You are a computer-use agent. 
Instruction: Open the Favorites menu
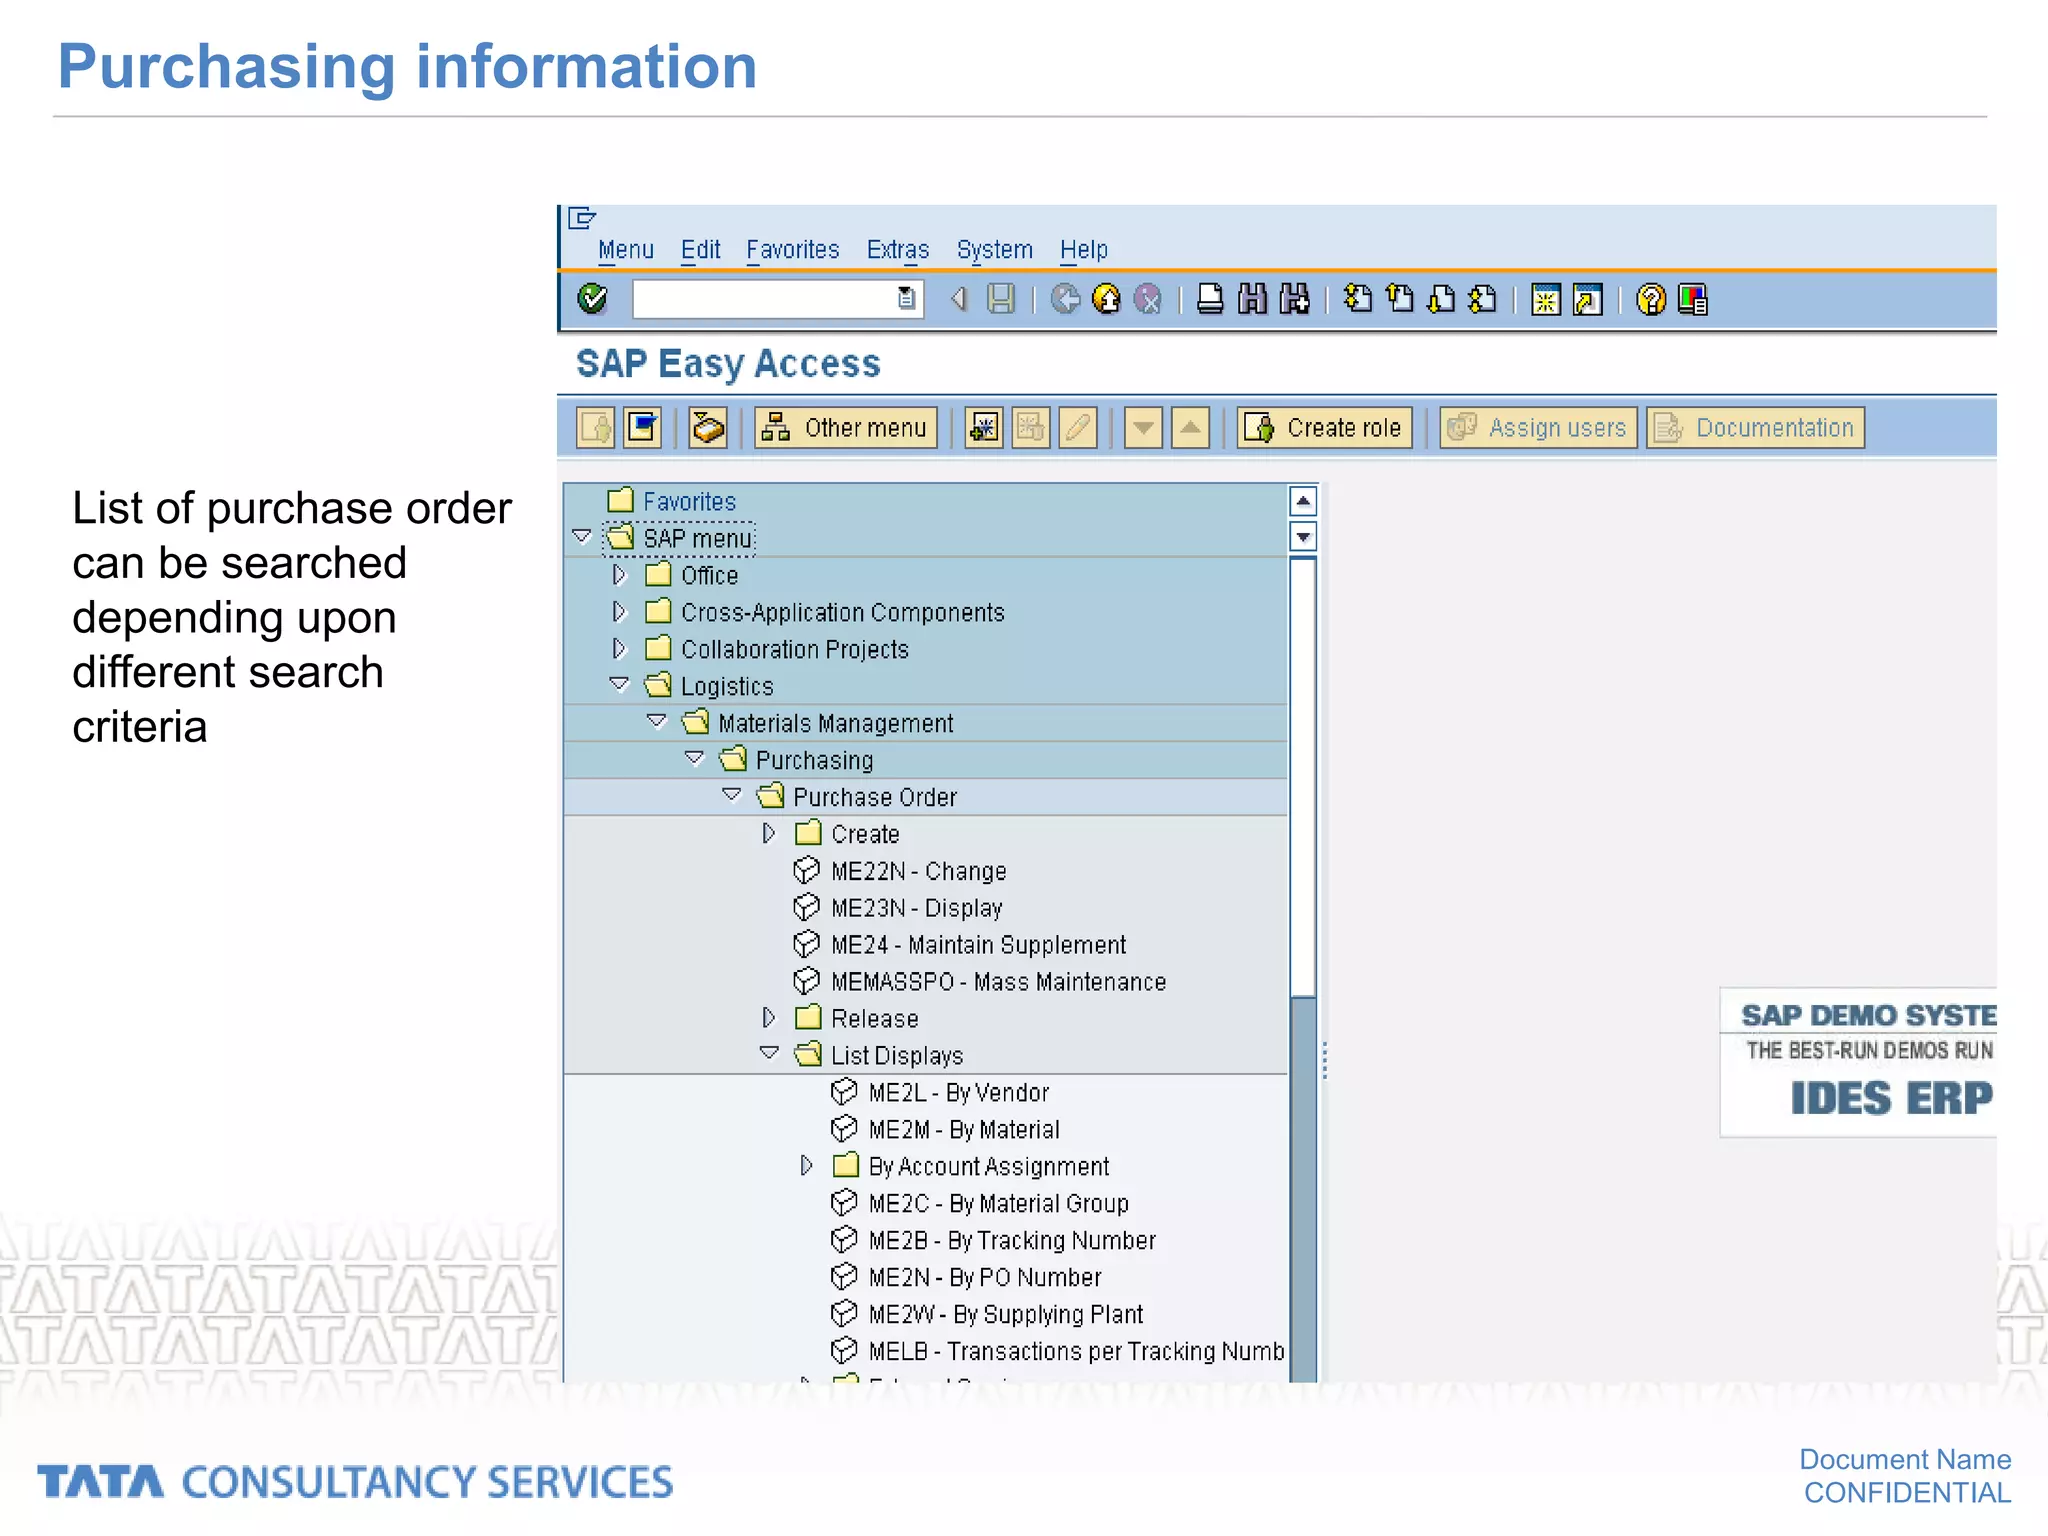(x=792, y=250)
